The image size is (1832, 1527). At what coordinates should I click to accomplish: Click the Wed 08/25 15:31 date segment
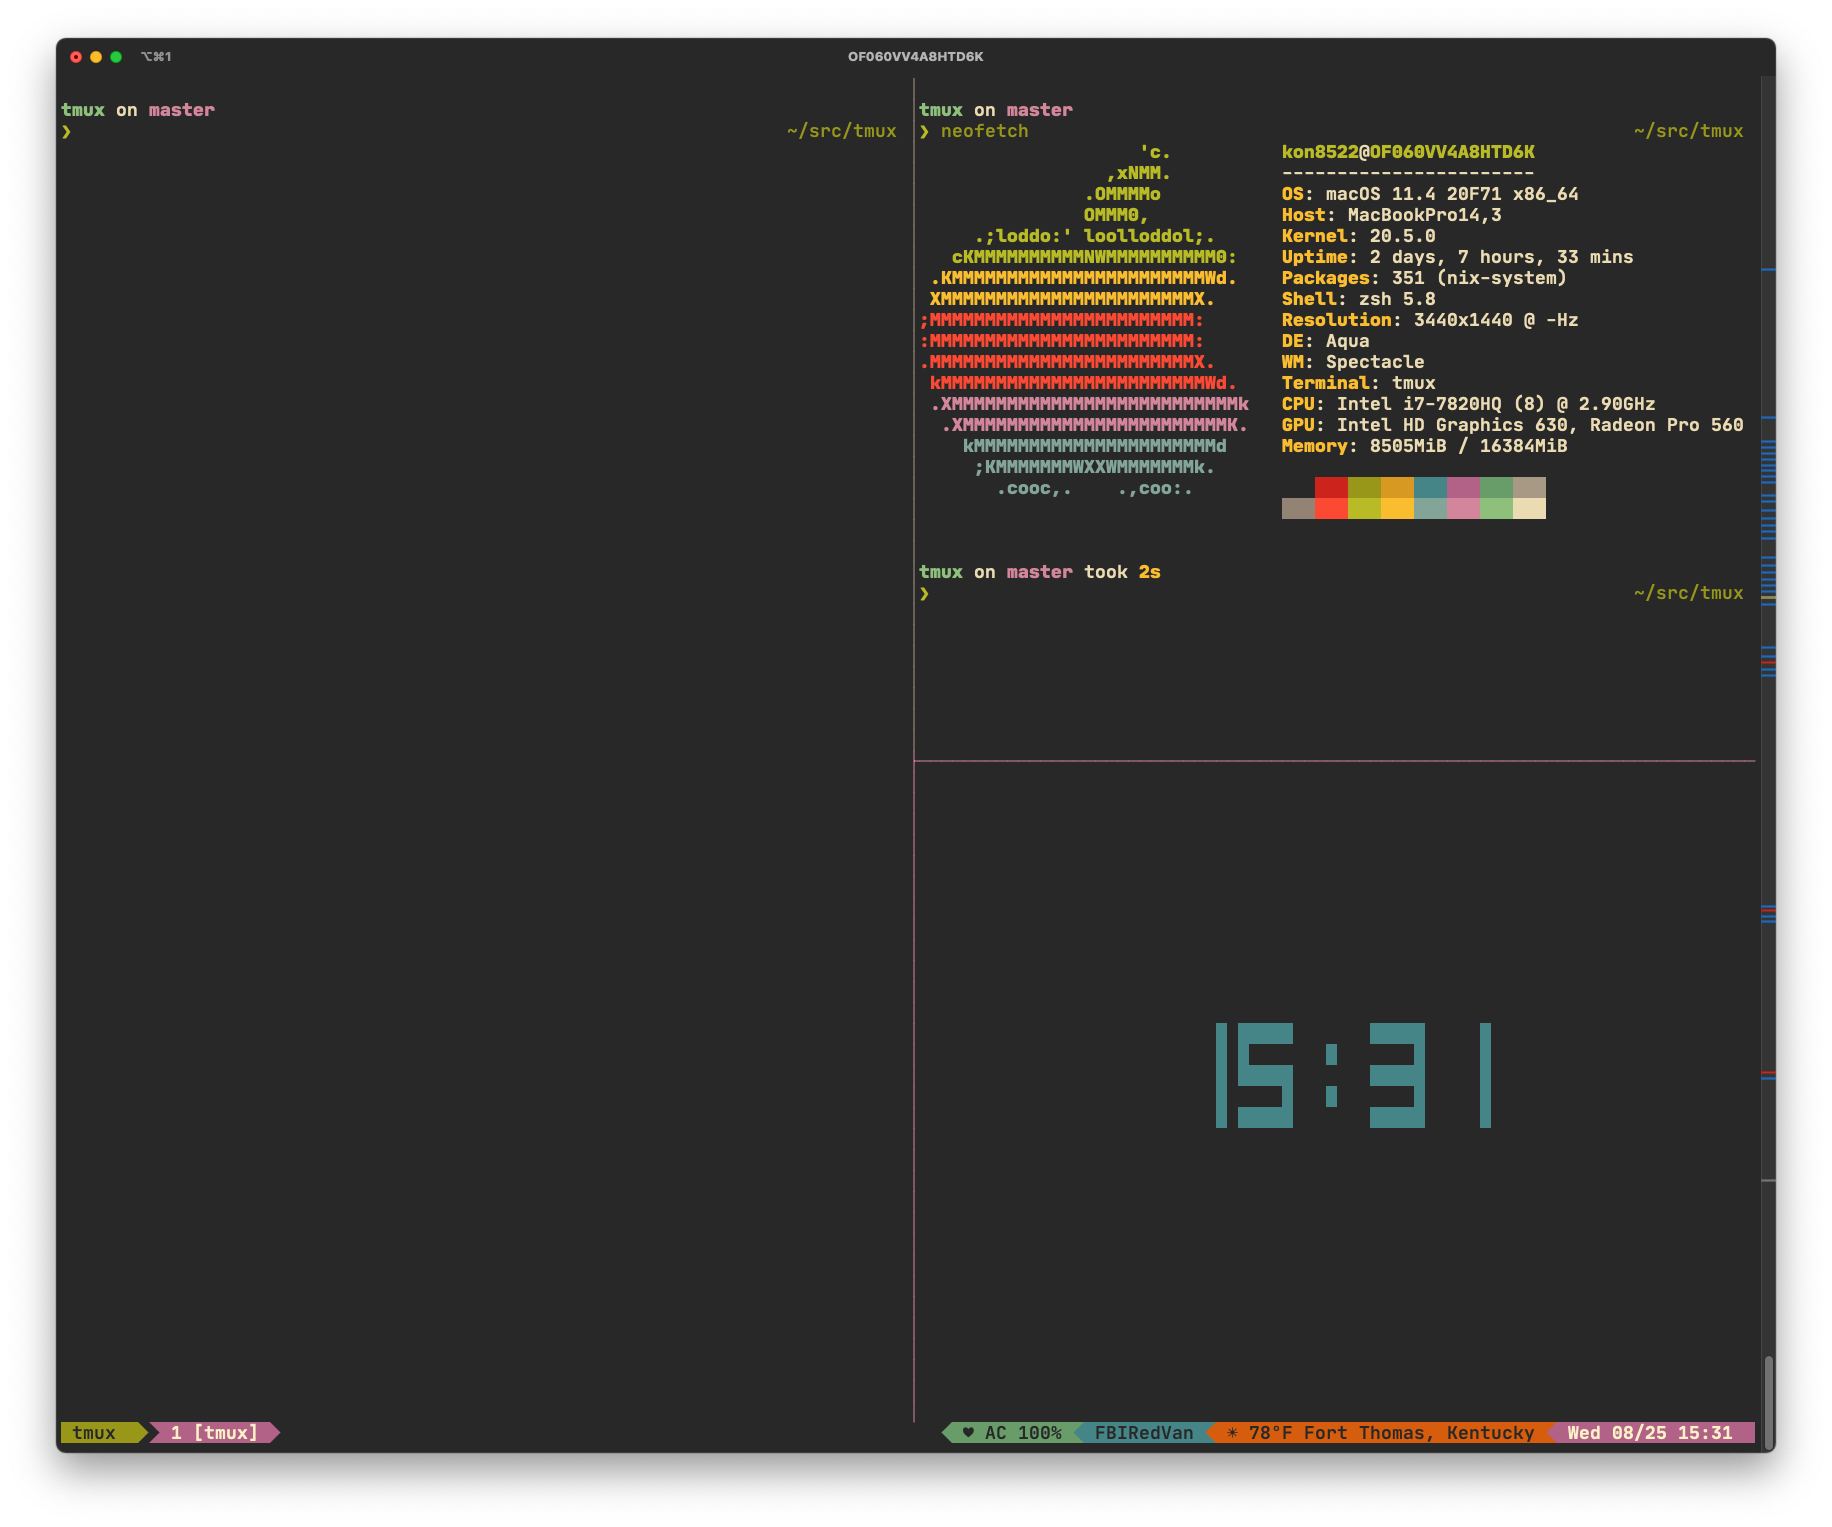[x=1650, y=1433]
